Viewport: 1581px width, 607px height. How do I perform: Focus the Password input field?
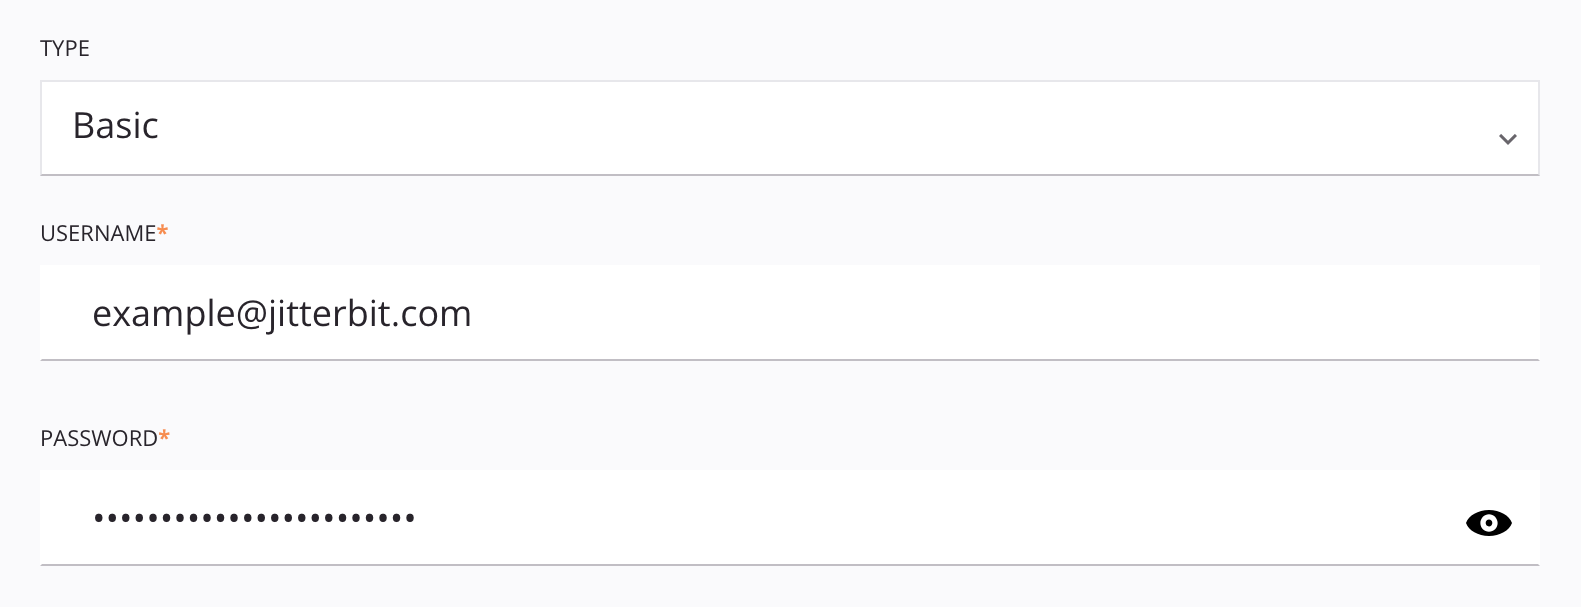coord(789,517)
